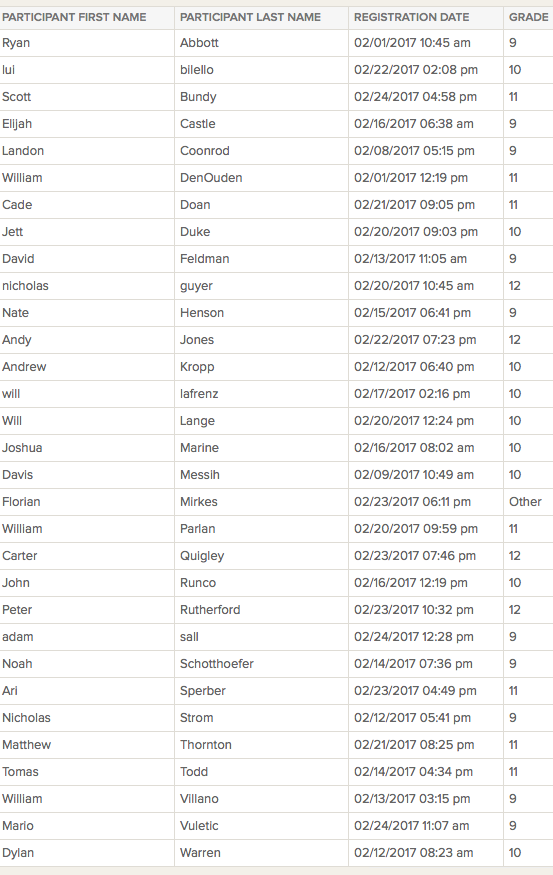553x875 pixels.
Task: Click first name 'Landon' in Coonrod row
Action: [x=23, y=151]
